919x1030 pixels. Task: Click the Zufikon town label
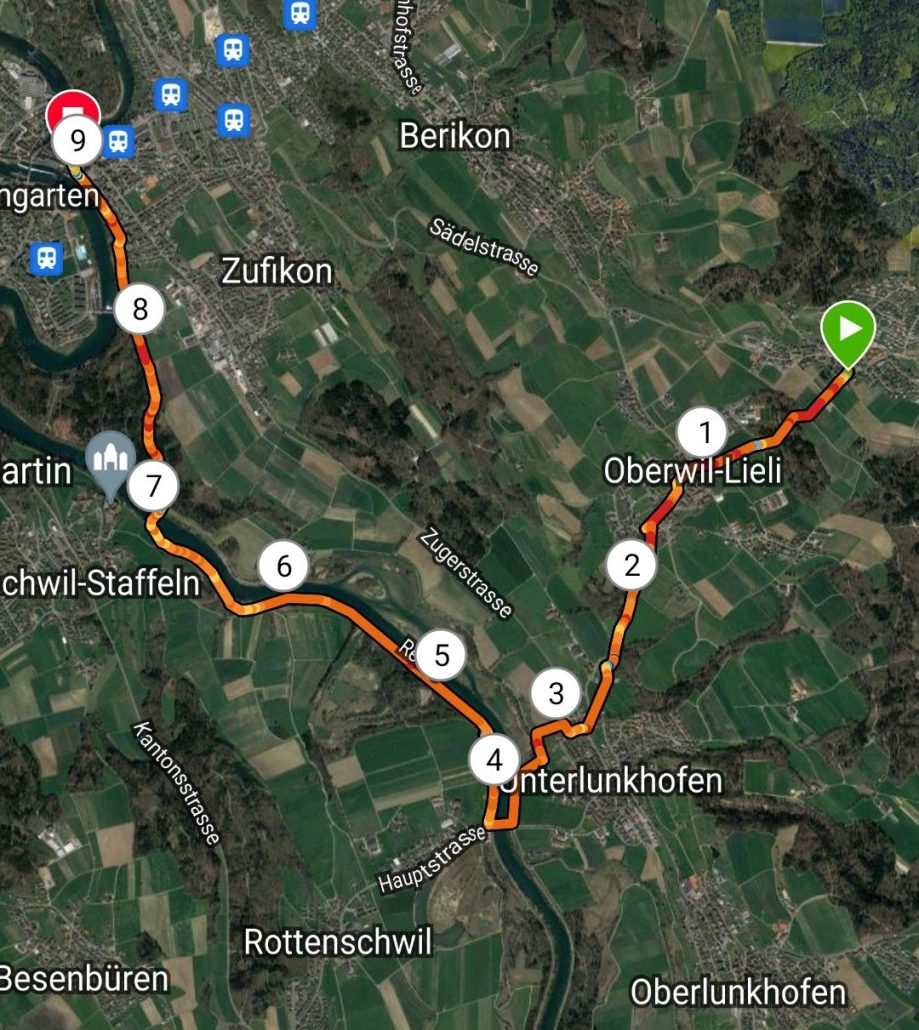click(x=277, y=271)
